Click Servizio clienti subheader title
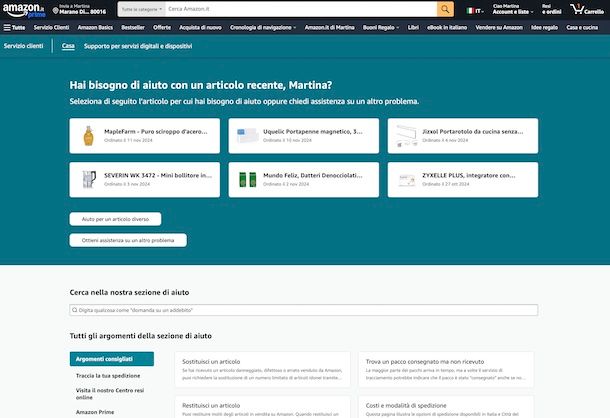Viewport: 610px width, 418px height. point(24,46)
